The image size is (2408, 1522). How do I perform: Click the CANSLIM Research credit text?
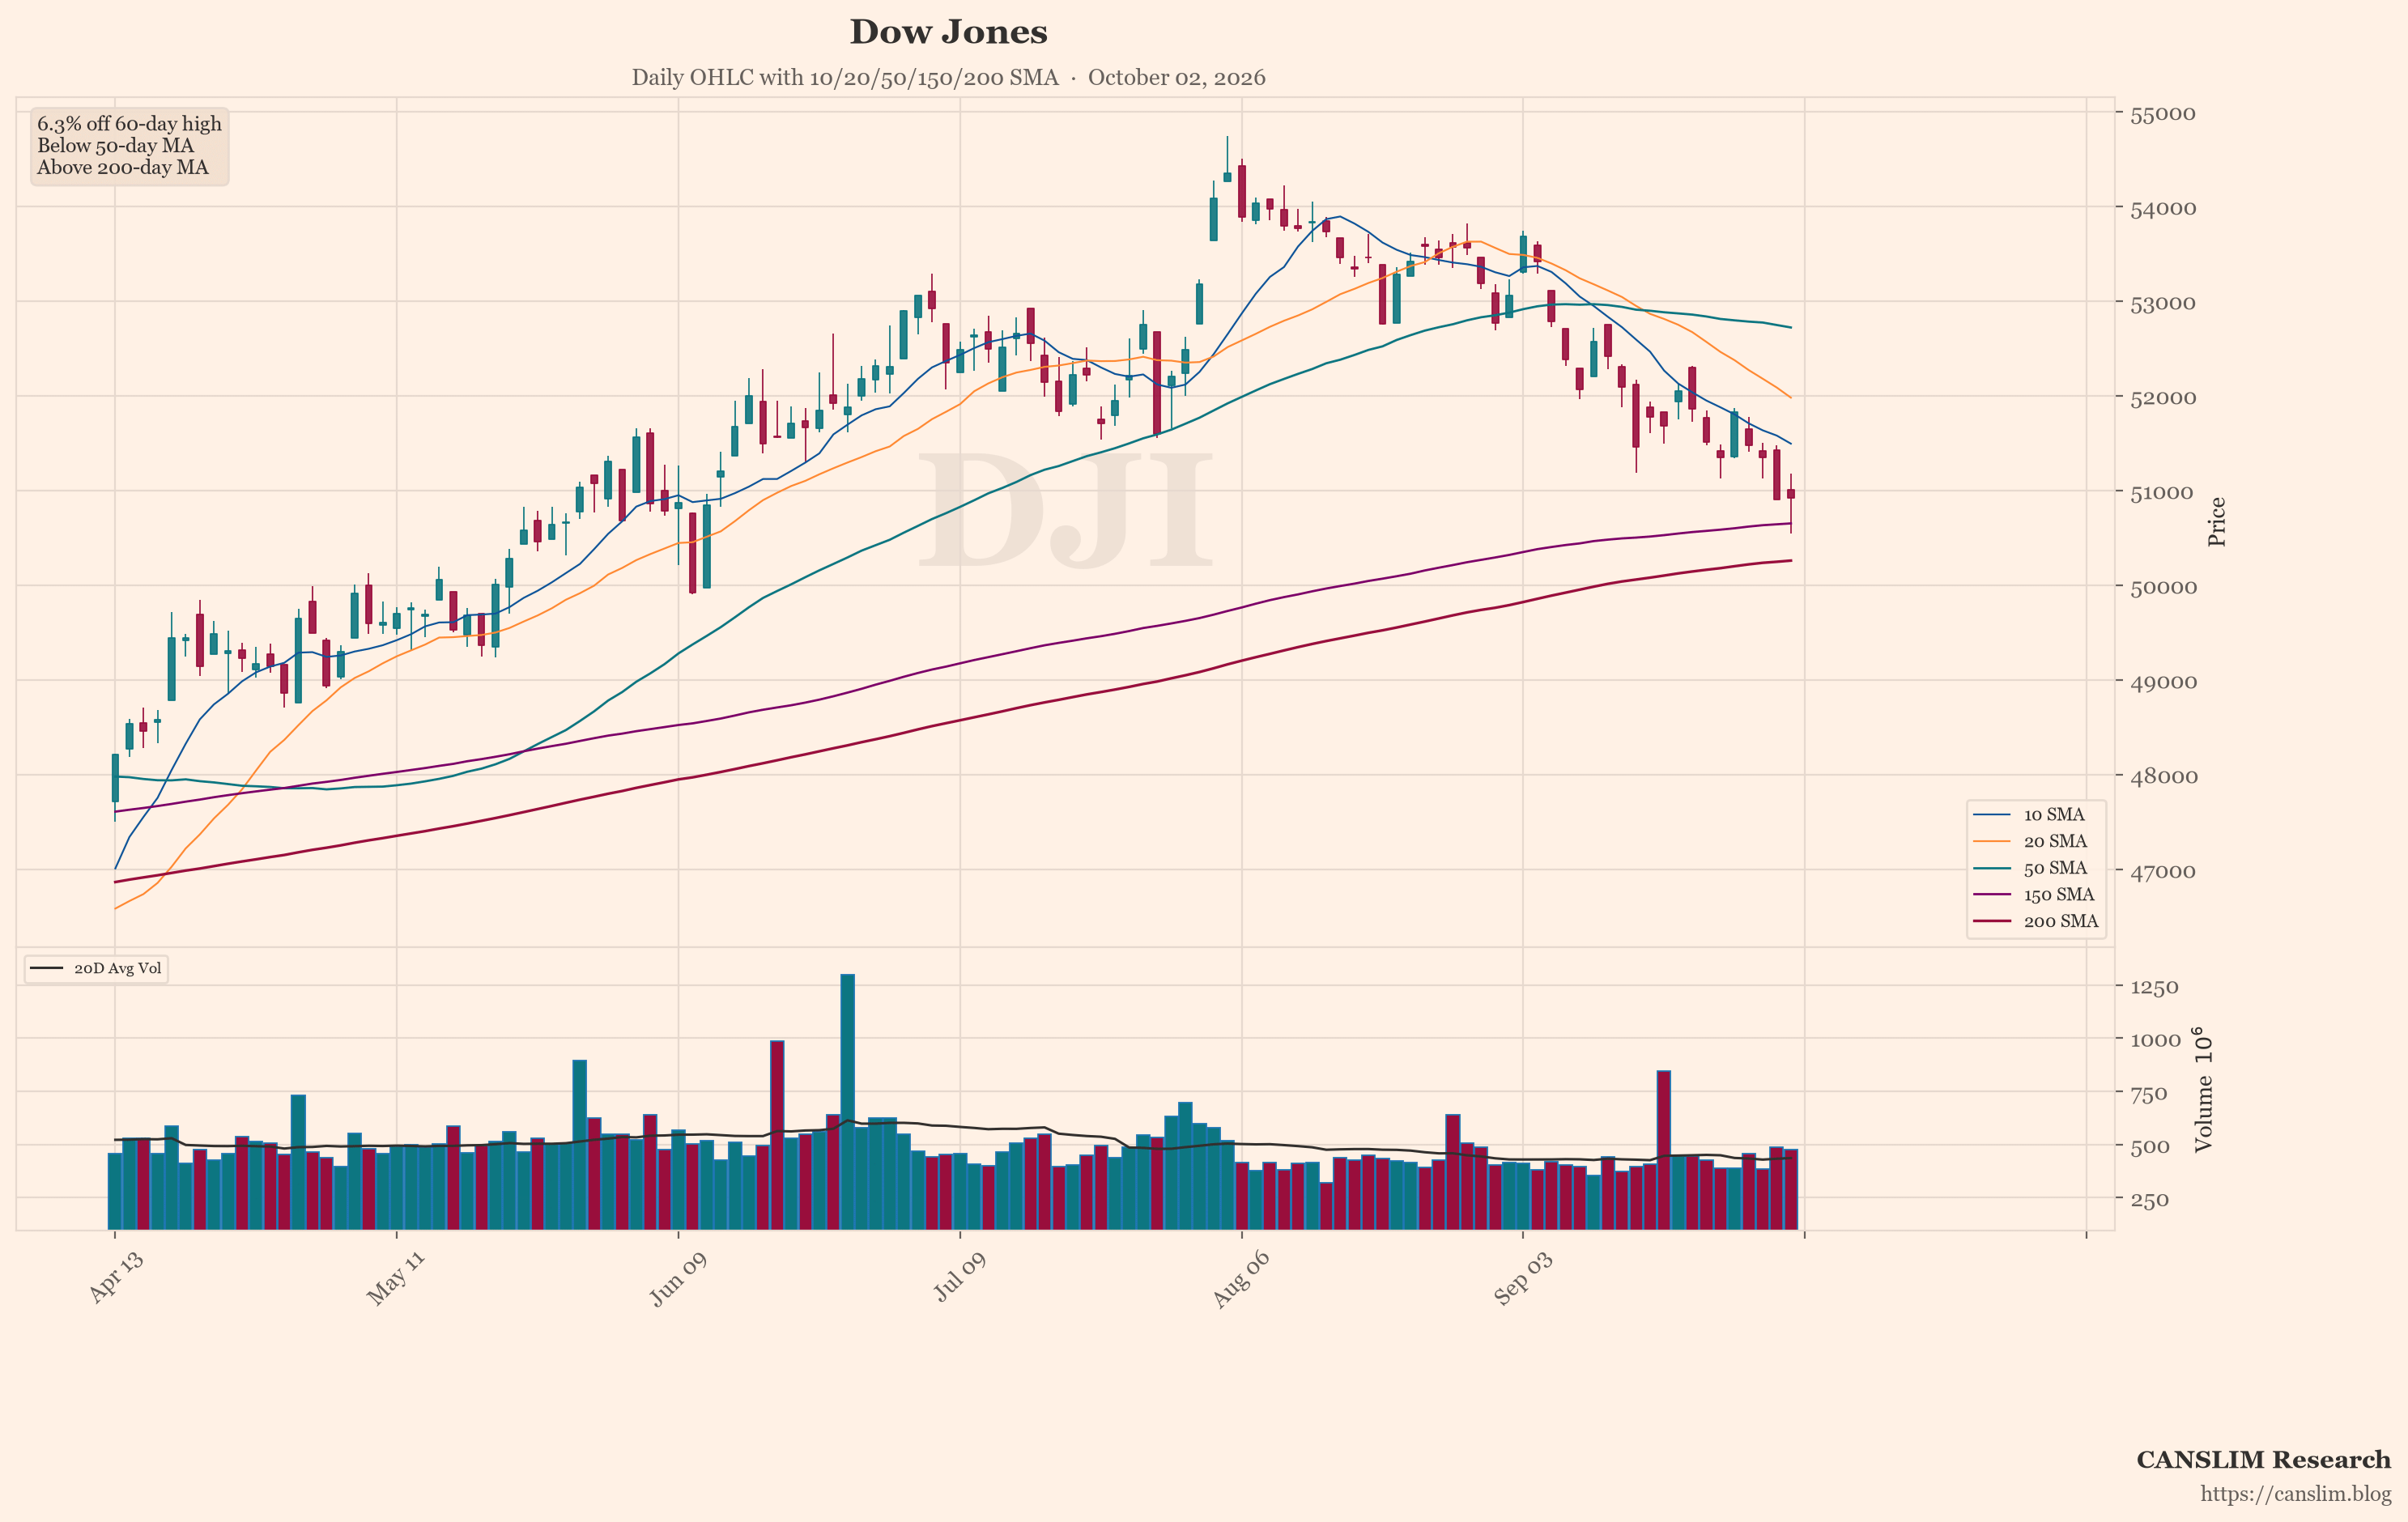2263,1460
